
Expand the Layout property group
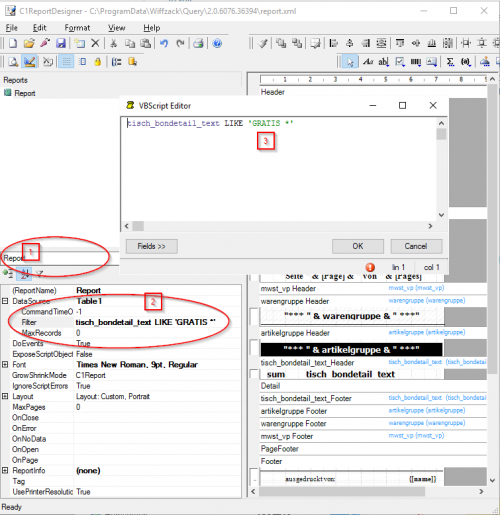click(5, 396)
